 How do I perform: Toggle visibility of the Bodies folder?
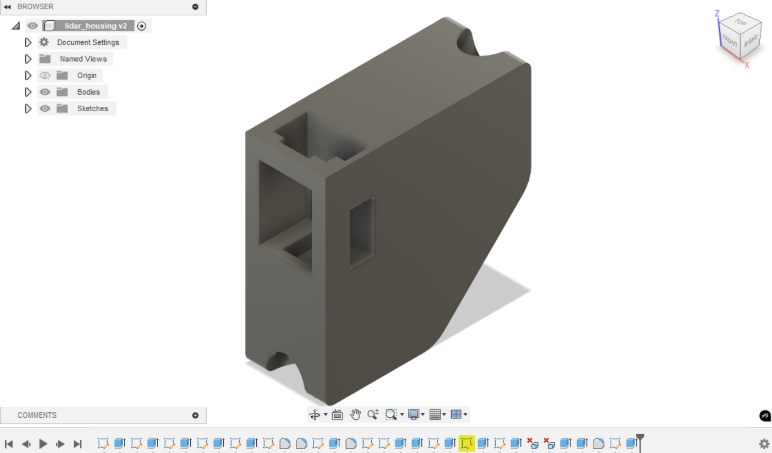coord(45,92)
